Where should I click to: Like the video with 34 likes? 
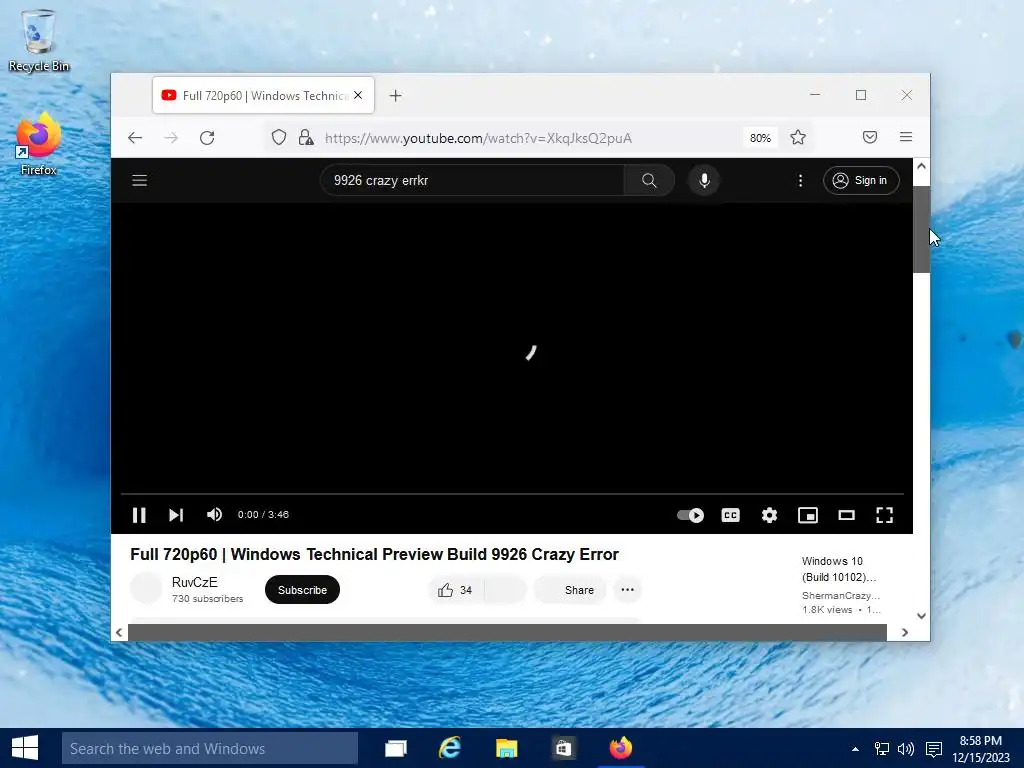pyautogui.click(x=456, y=590)
